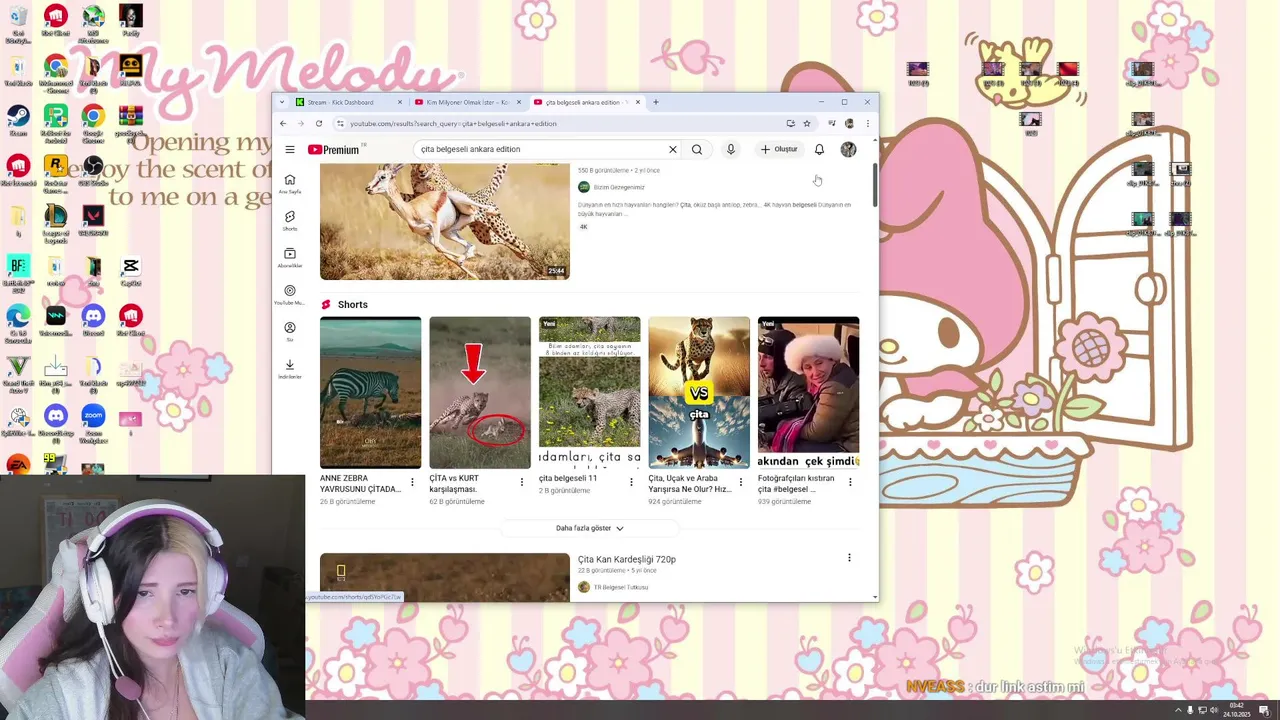Select the Recycle Bin desktop icon

click(x=17, y=24)
